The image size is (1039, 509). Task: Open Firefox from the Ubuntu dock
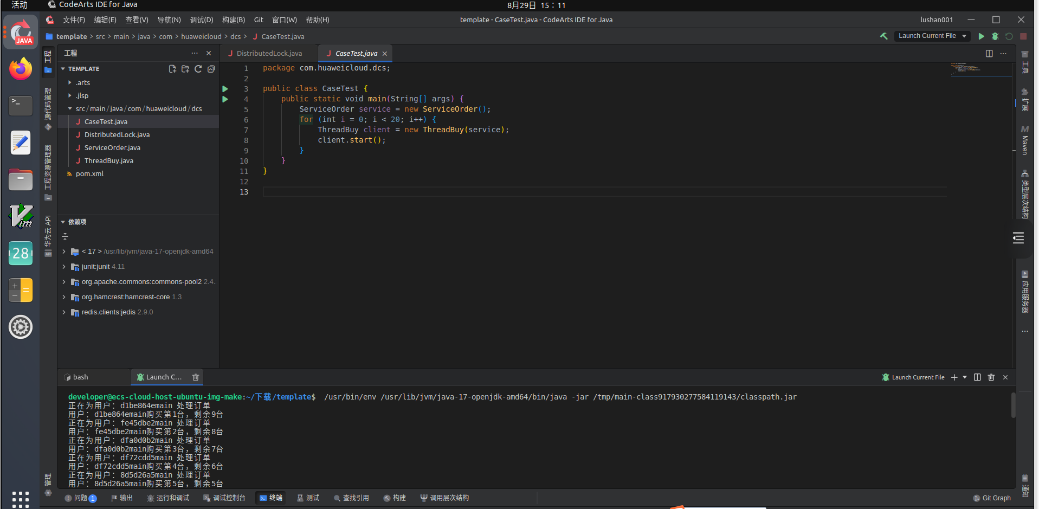(x=21, y=69)
